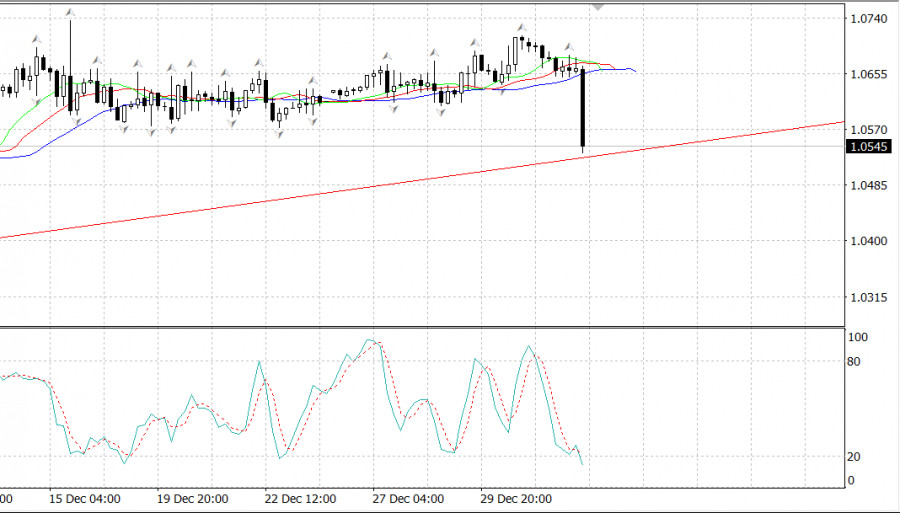Click the 1.0740 price scale label
The height and width of the screenshot is (513, 900).
click(866, 19)
